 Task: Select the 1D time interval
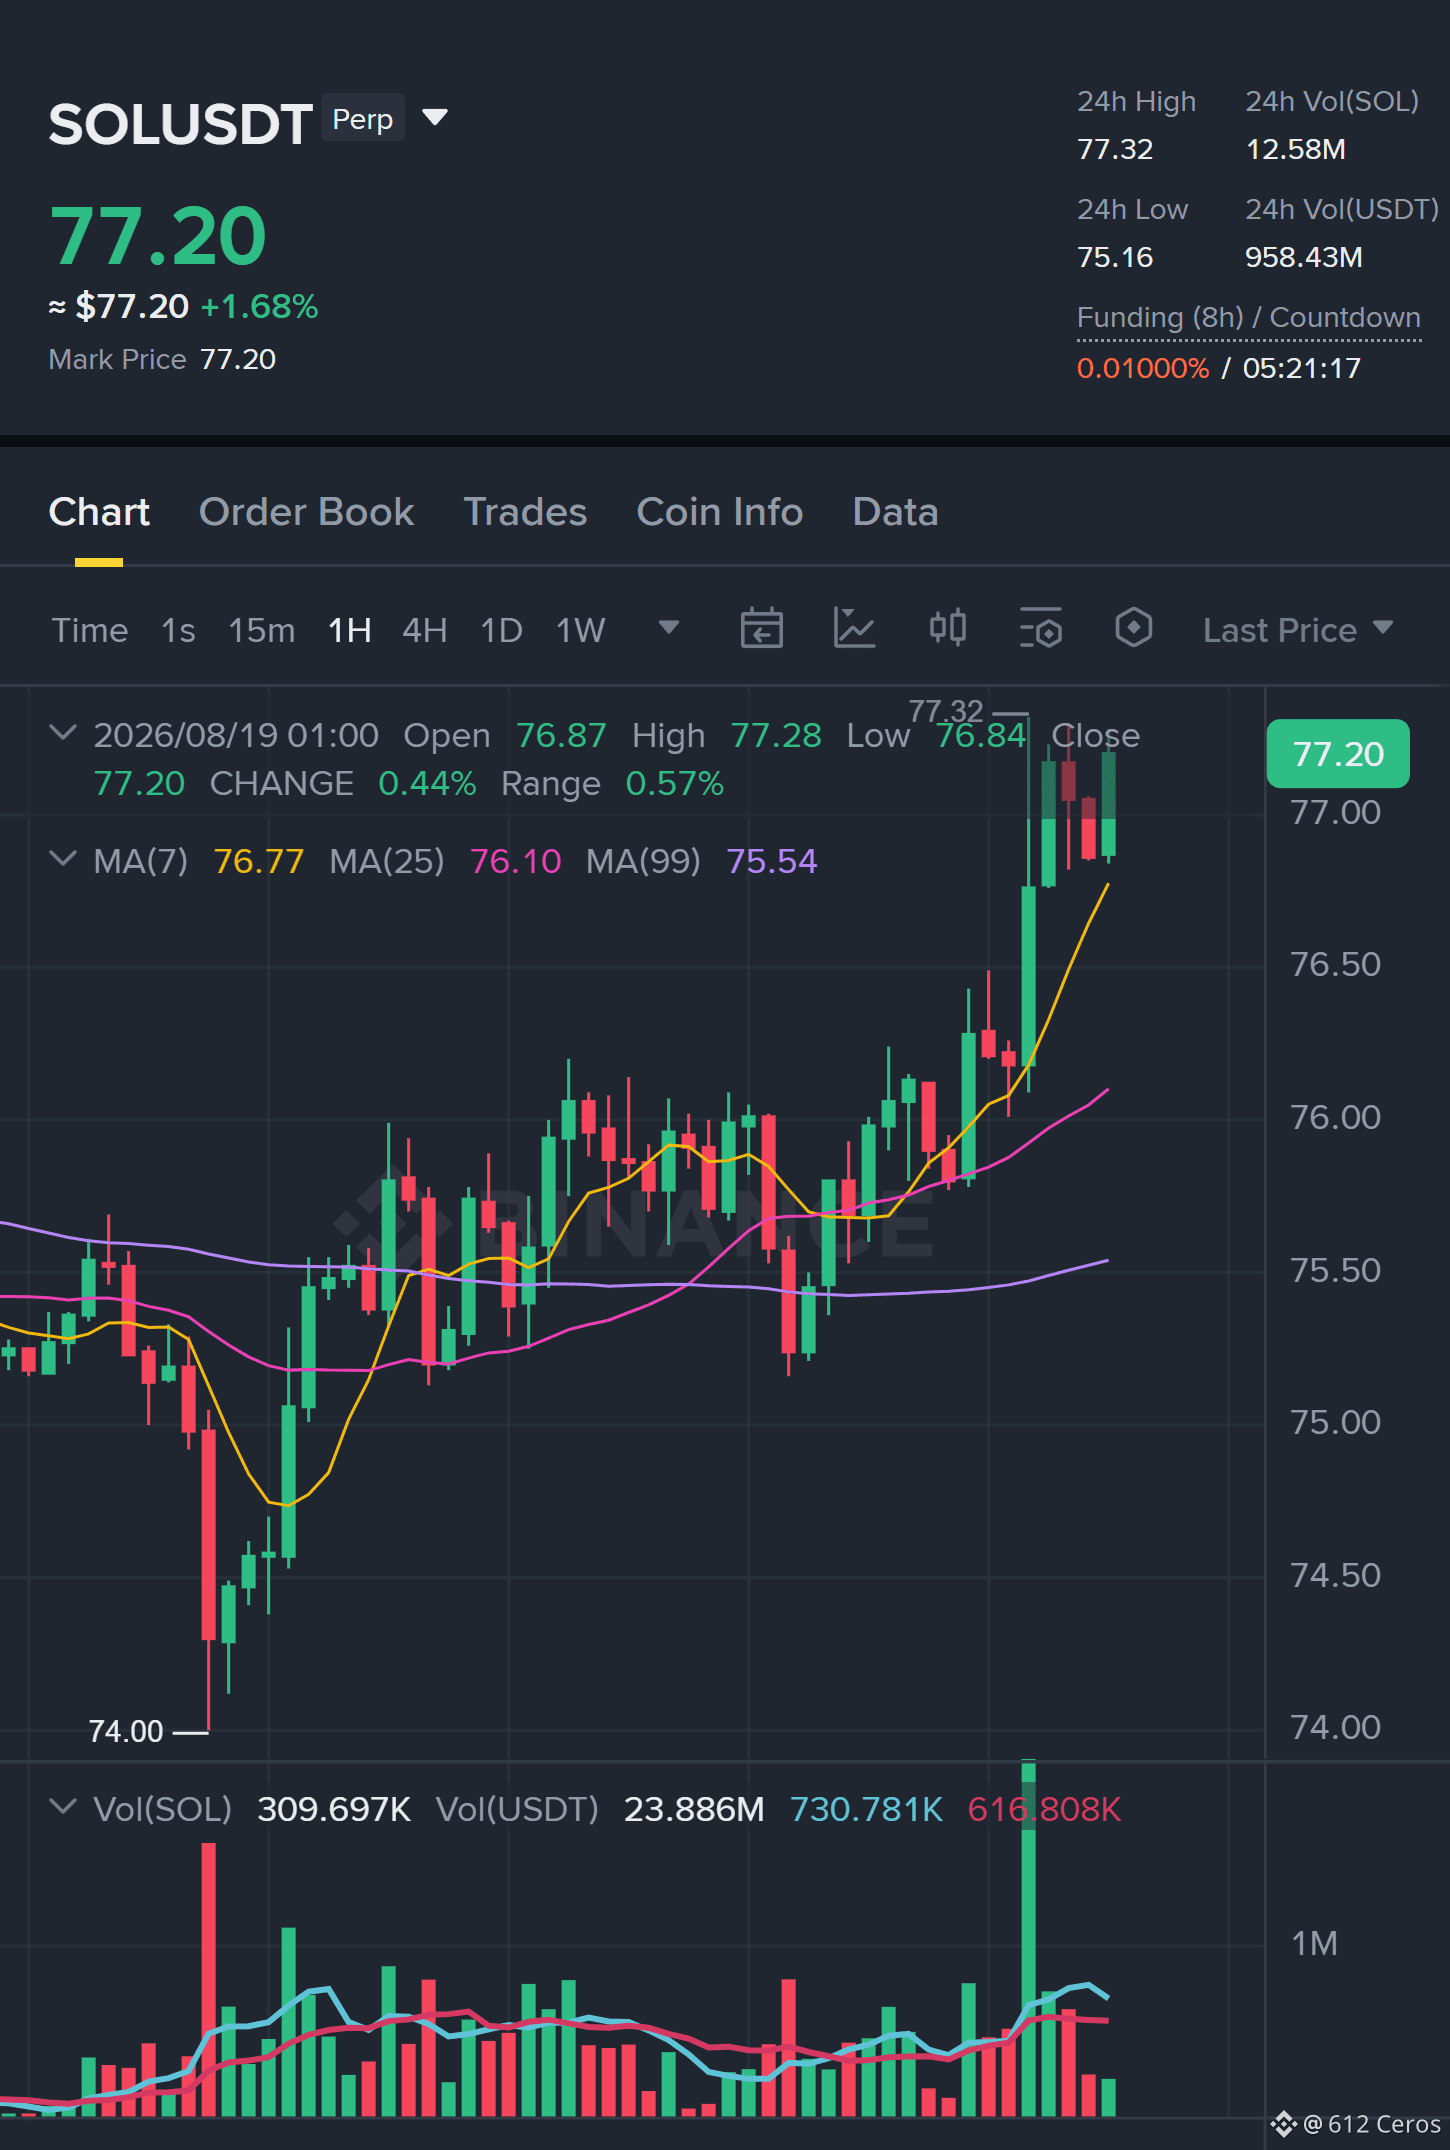click(x=501, y=630)
